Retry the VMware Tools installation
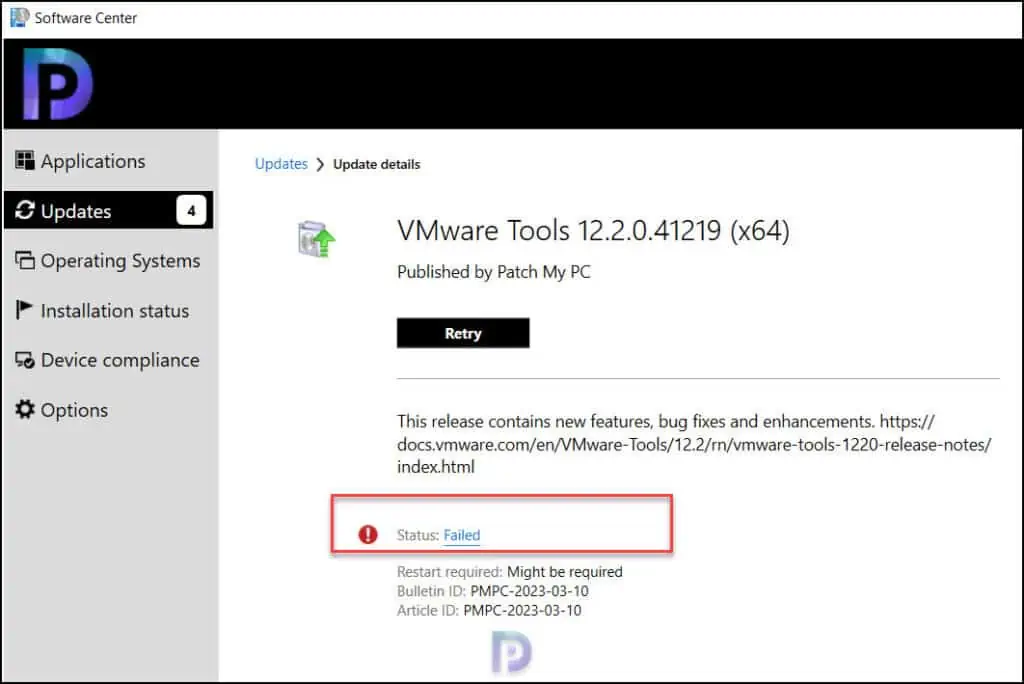1024x684 pixels. click(x=463, y=333)
